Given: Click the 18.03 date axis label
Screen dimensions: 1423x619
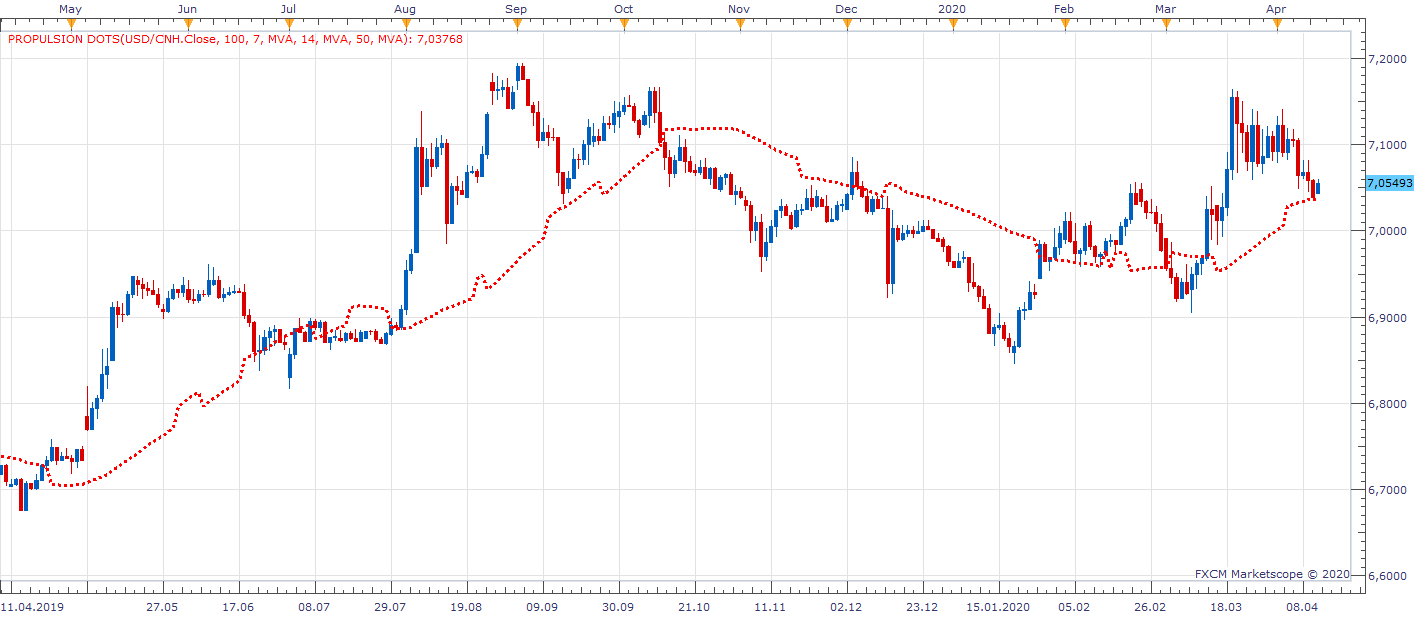Looking at the screenshot, I should (1226, 607).
